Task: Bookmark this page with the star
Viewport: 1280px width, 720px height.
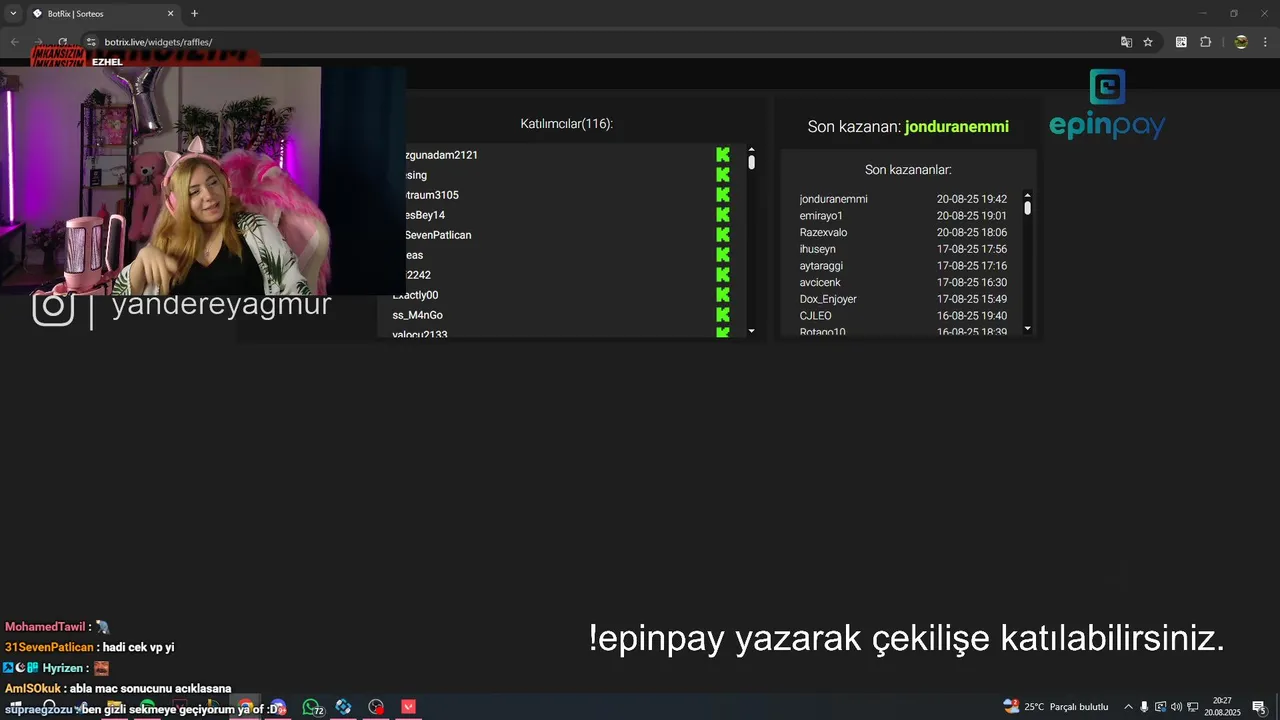Action: (1148, 42)
